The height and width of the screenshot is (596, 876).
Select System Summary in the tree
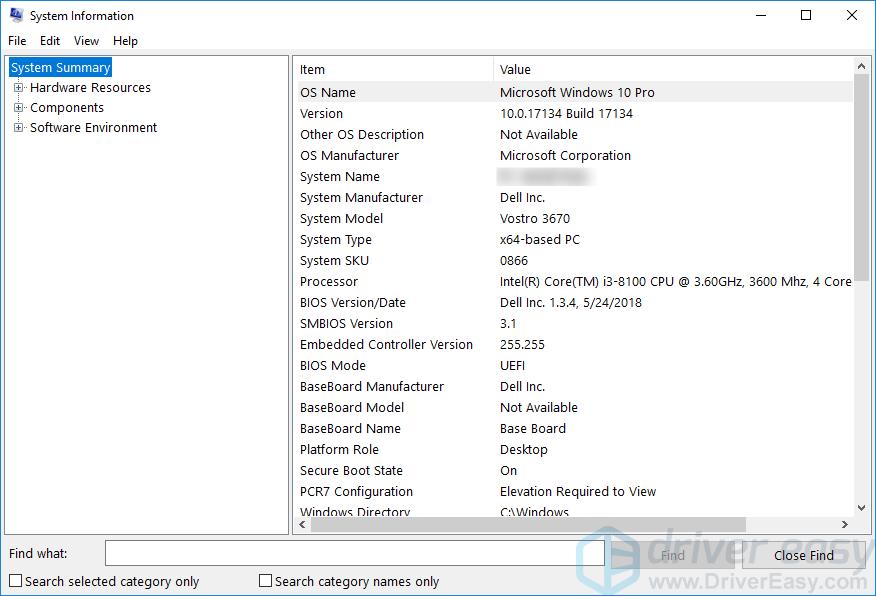click(x=60, y=68)
